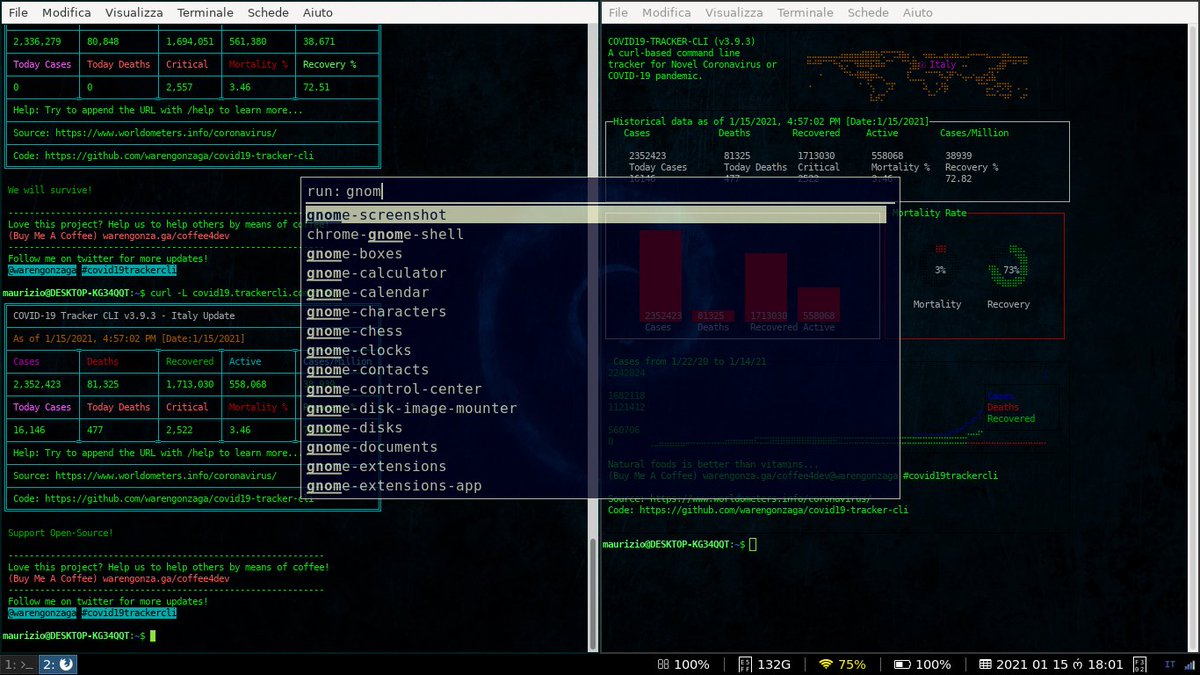The height and width of the screenshot is (675, 1200).
Task: Switch to workspace 1 terminal icon
Action: pos(19,664)
